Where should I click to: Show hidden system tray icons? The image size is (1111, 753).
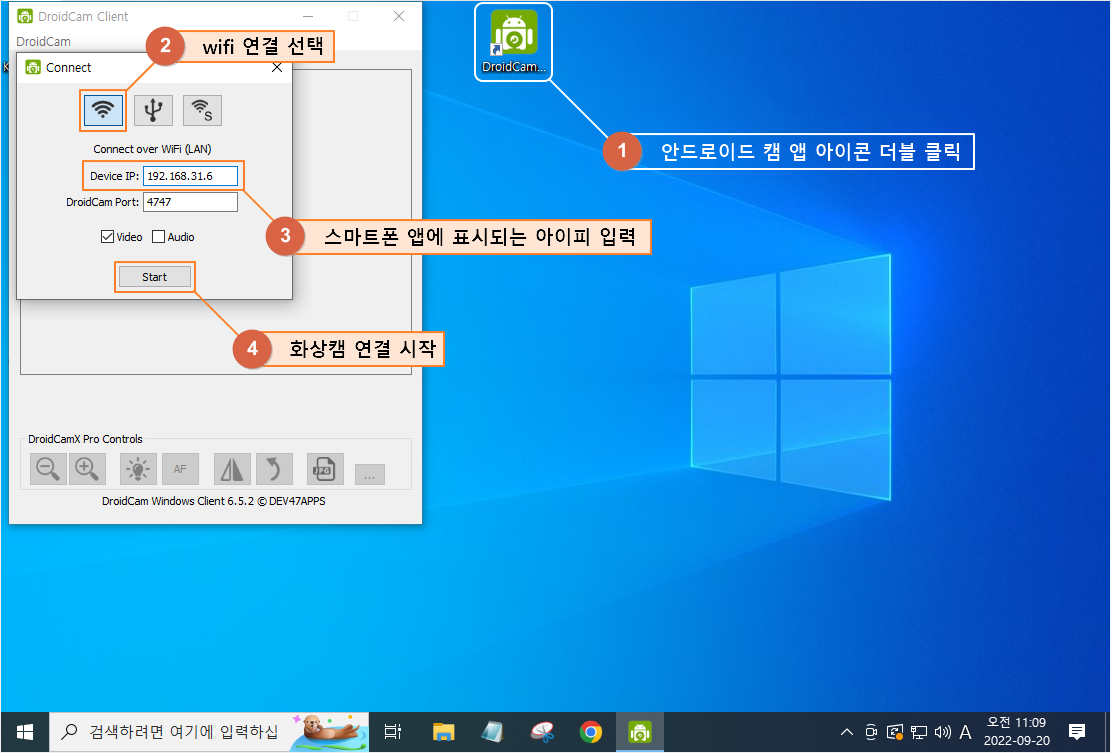[x=847, y=732]
